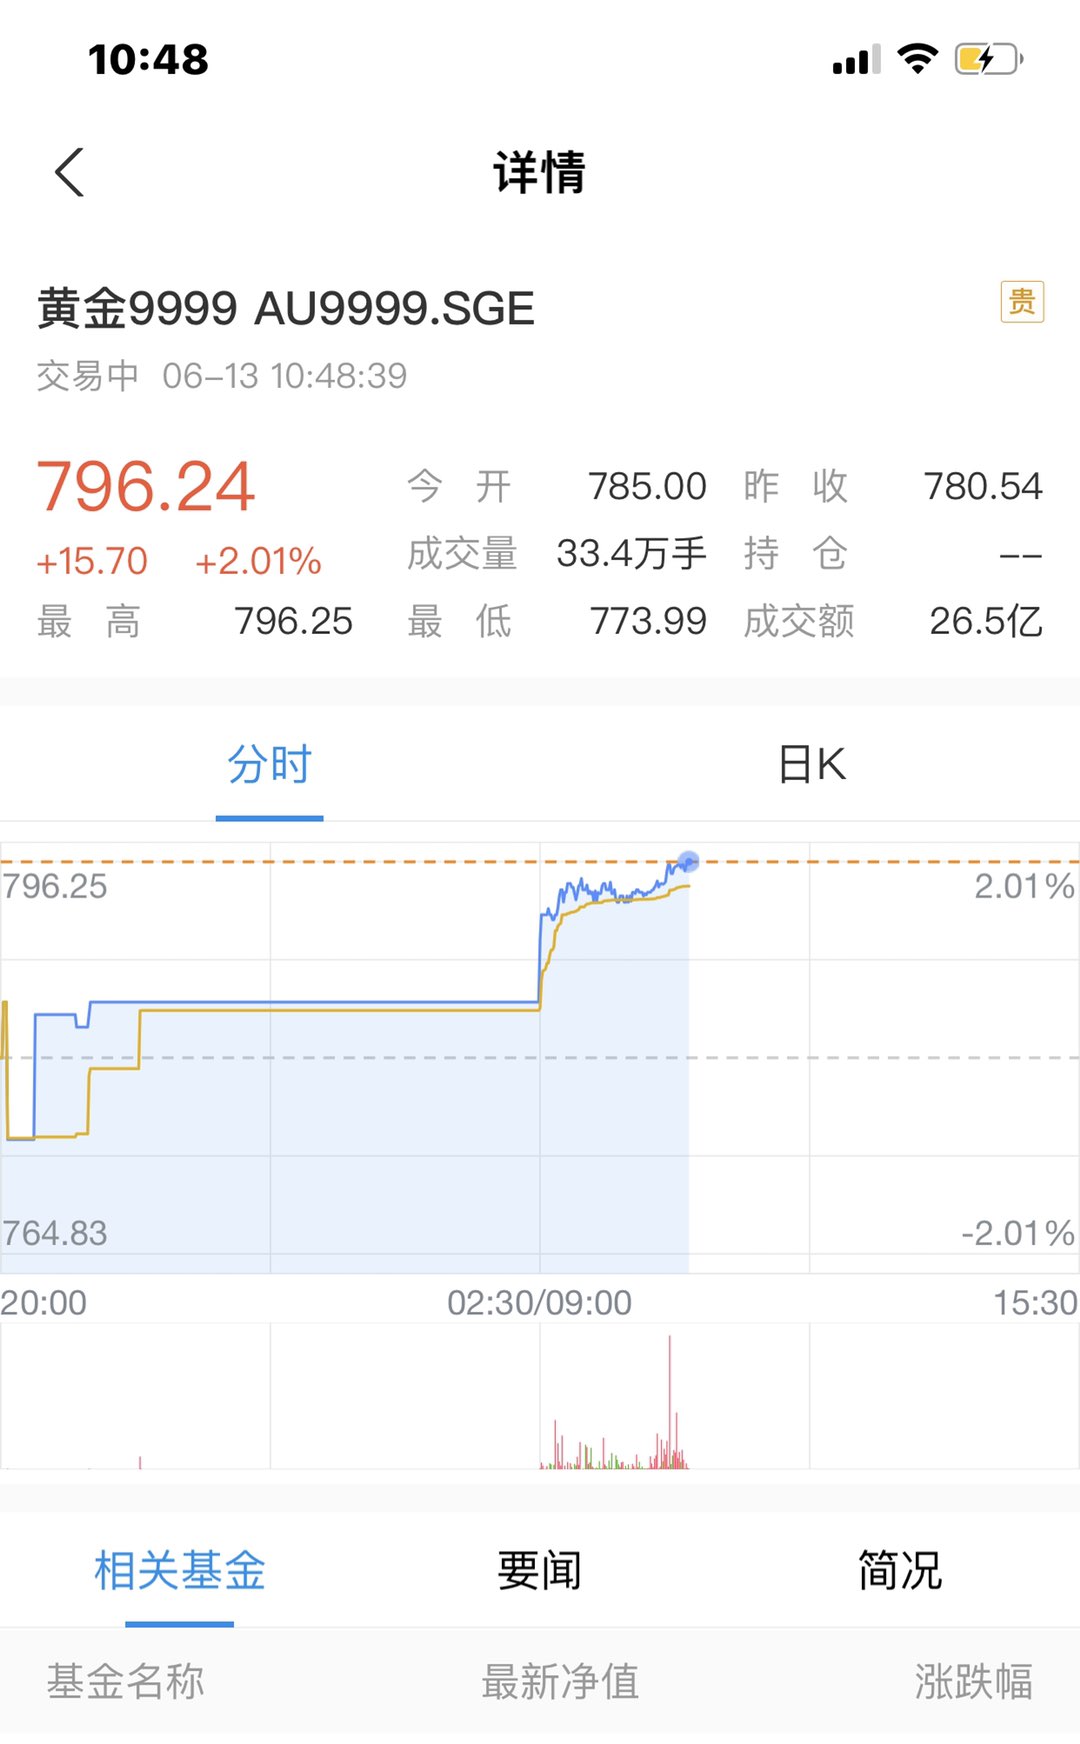Viewport: 1080px width, 1744px height.
Task: Tap the Wi-Fi status icon
Action: tap(917, 58)
